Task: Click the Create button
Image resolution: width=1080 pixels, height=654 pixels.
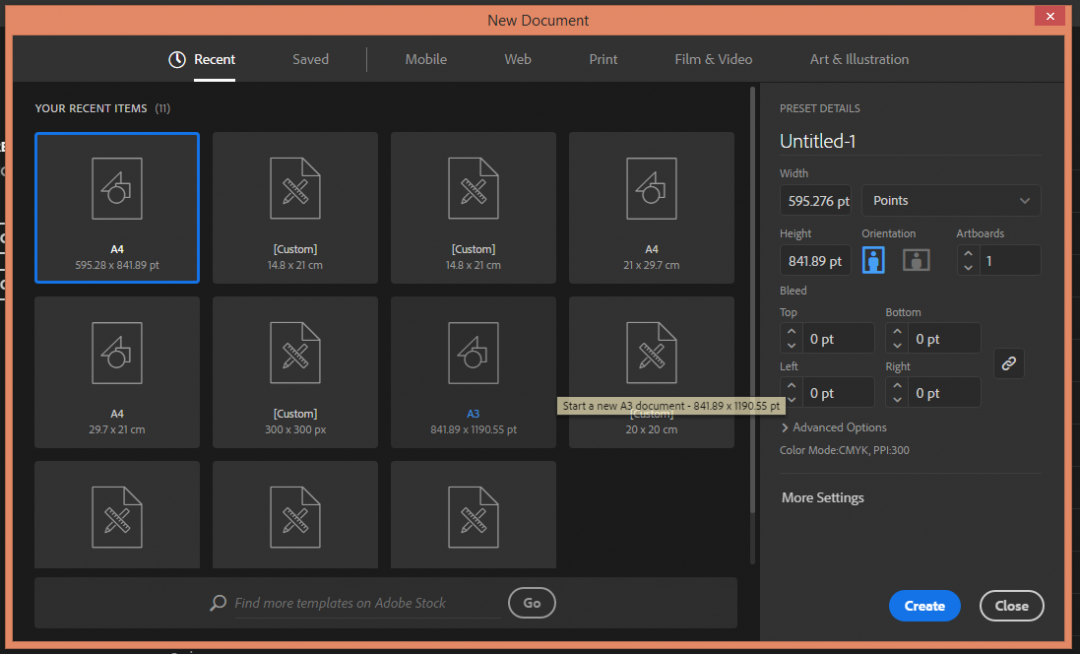Action: point(924,606)
